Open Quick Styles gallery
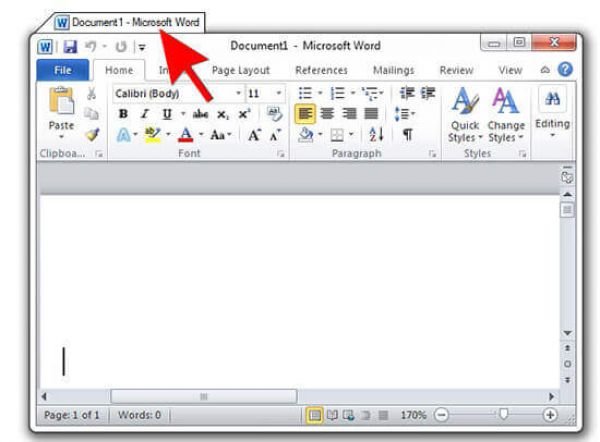The image size is (600, 442). pyautogui.click(x=465, y=115)
